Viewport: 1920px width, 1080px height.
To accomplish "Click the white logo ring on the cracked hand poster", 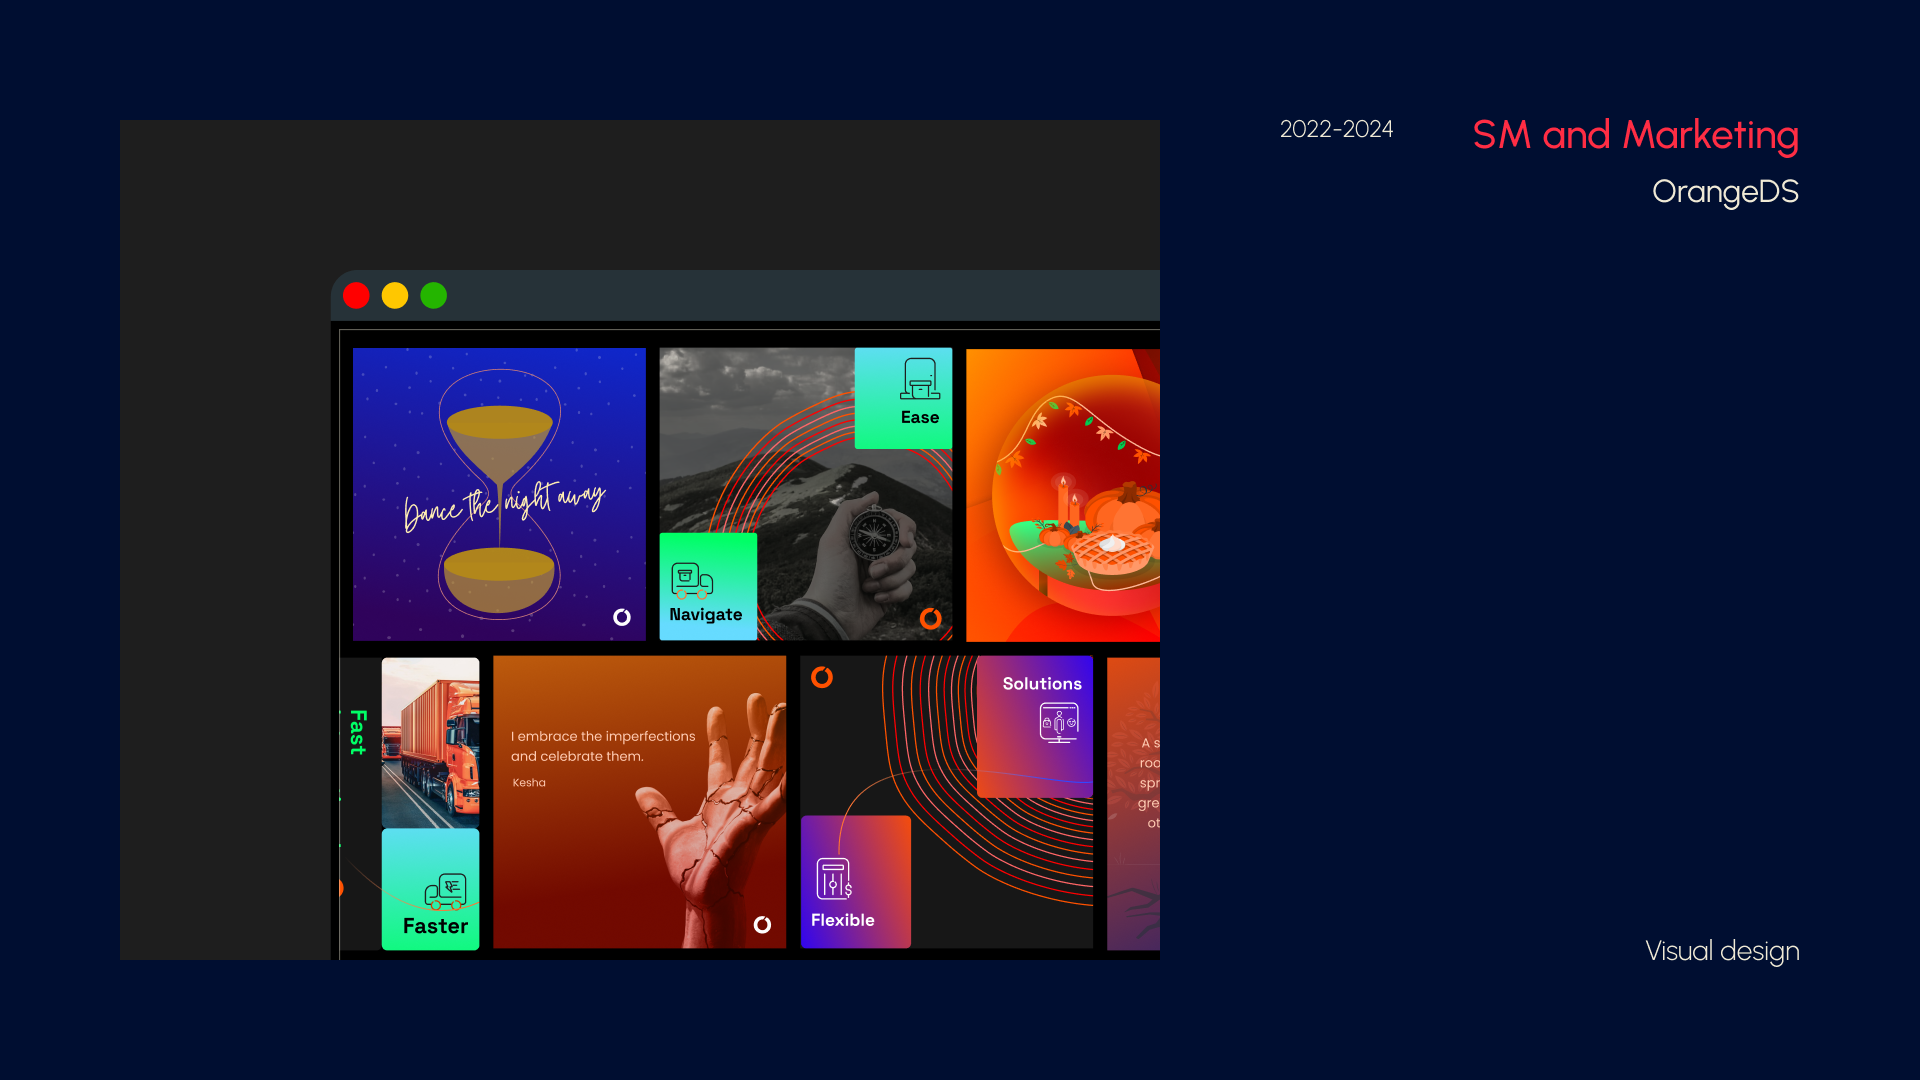I will pyautogui.click(x=762, y=924).
